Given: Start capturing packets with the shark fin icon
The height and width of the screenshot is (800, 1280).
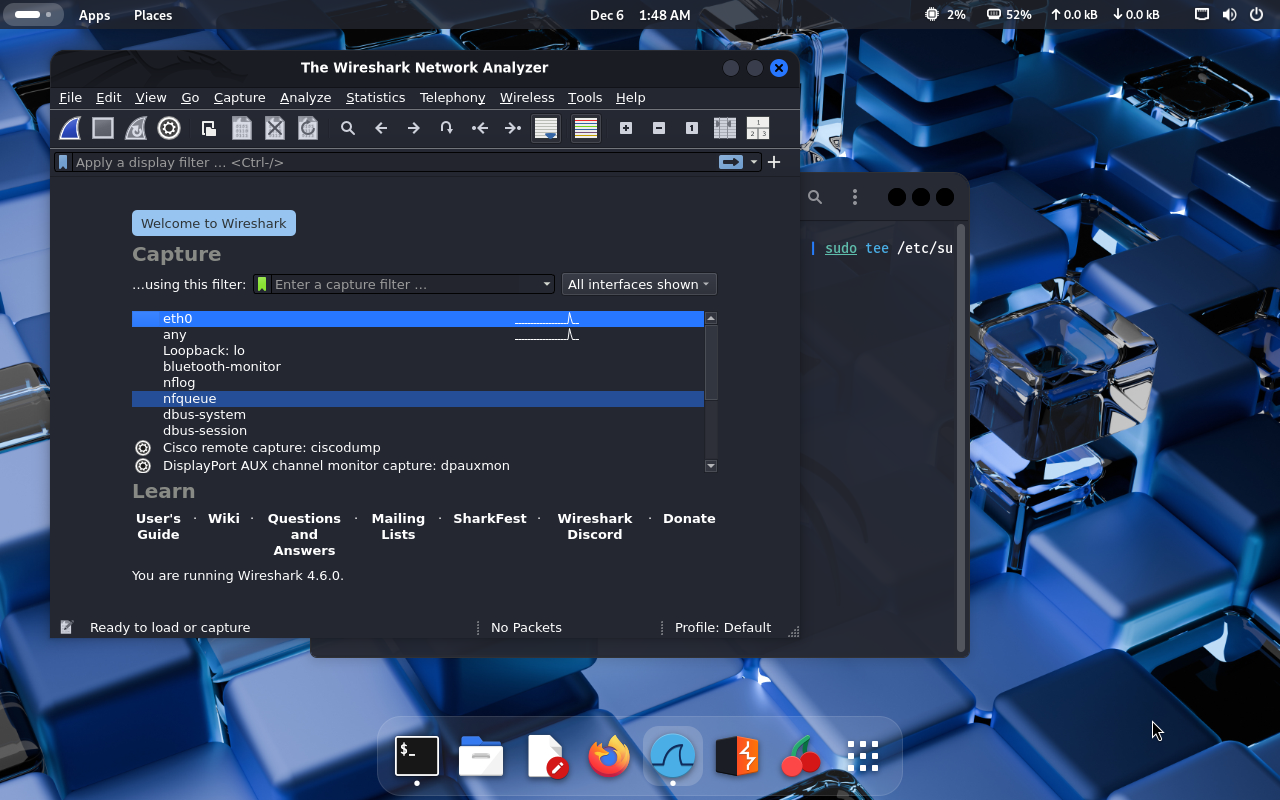Looking at the screenshot, I should 70,128.
